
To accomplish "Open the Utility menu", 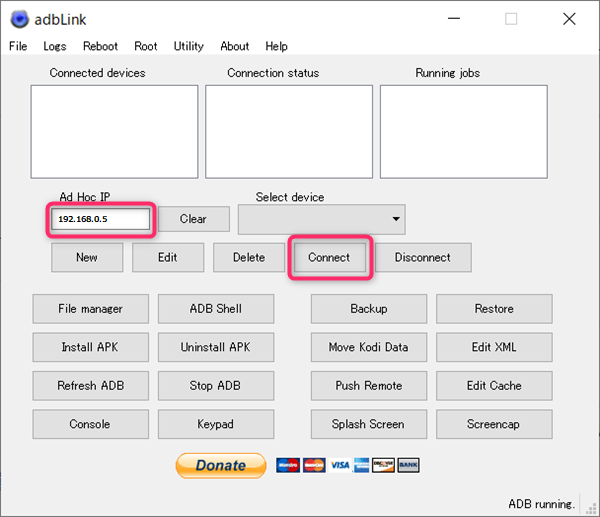I will pyautogui.click(x=188, y=46).
